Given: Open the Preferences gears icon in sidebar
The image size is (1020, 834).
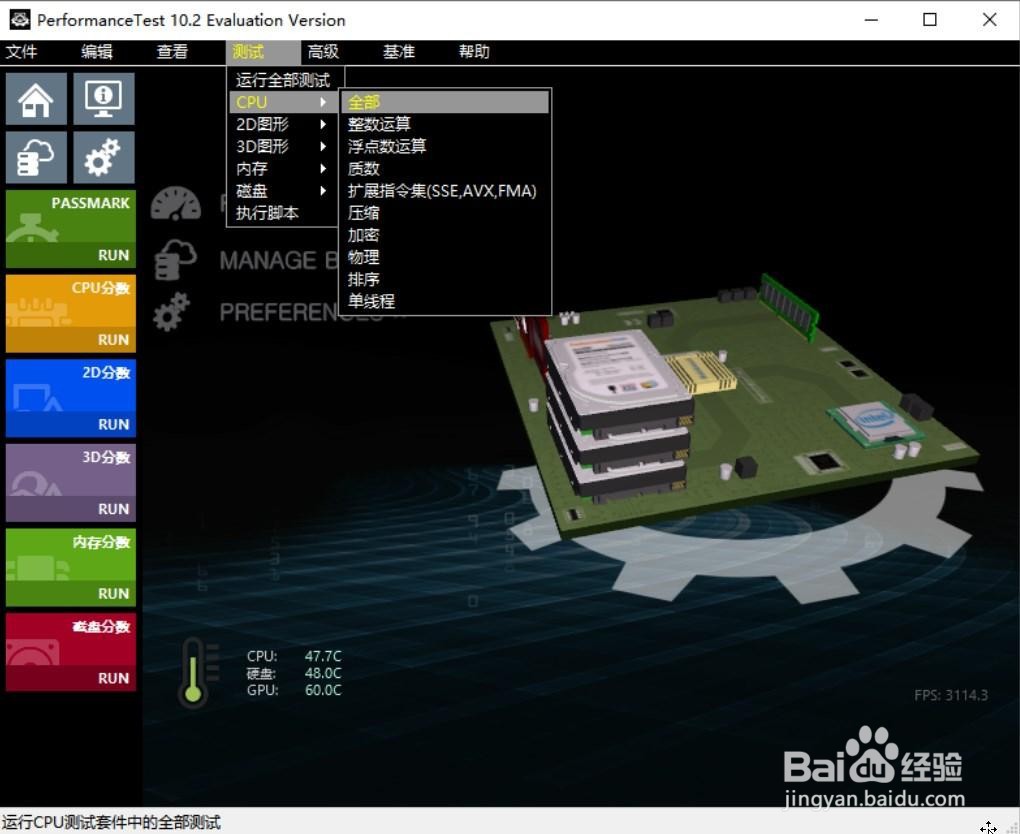Looking at the screenshot, I should click(x=103, y=157).
